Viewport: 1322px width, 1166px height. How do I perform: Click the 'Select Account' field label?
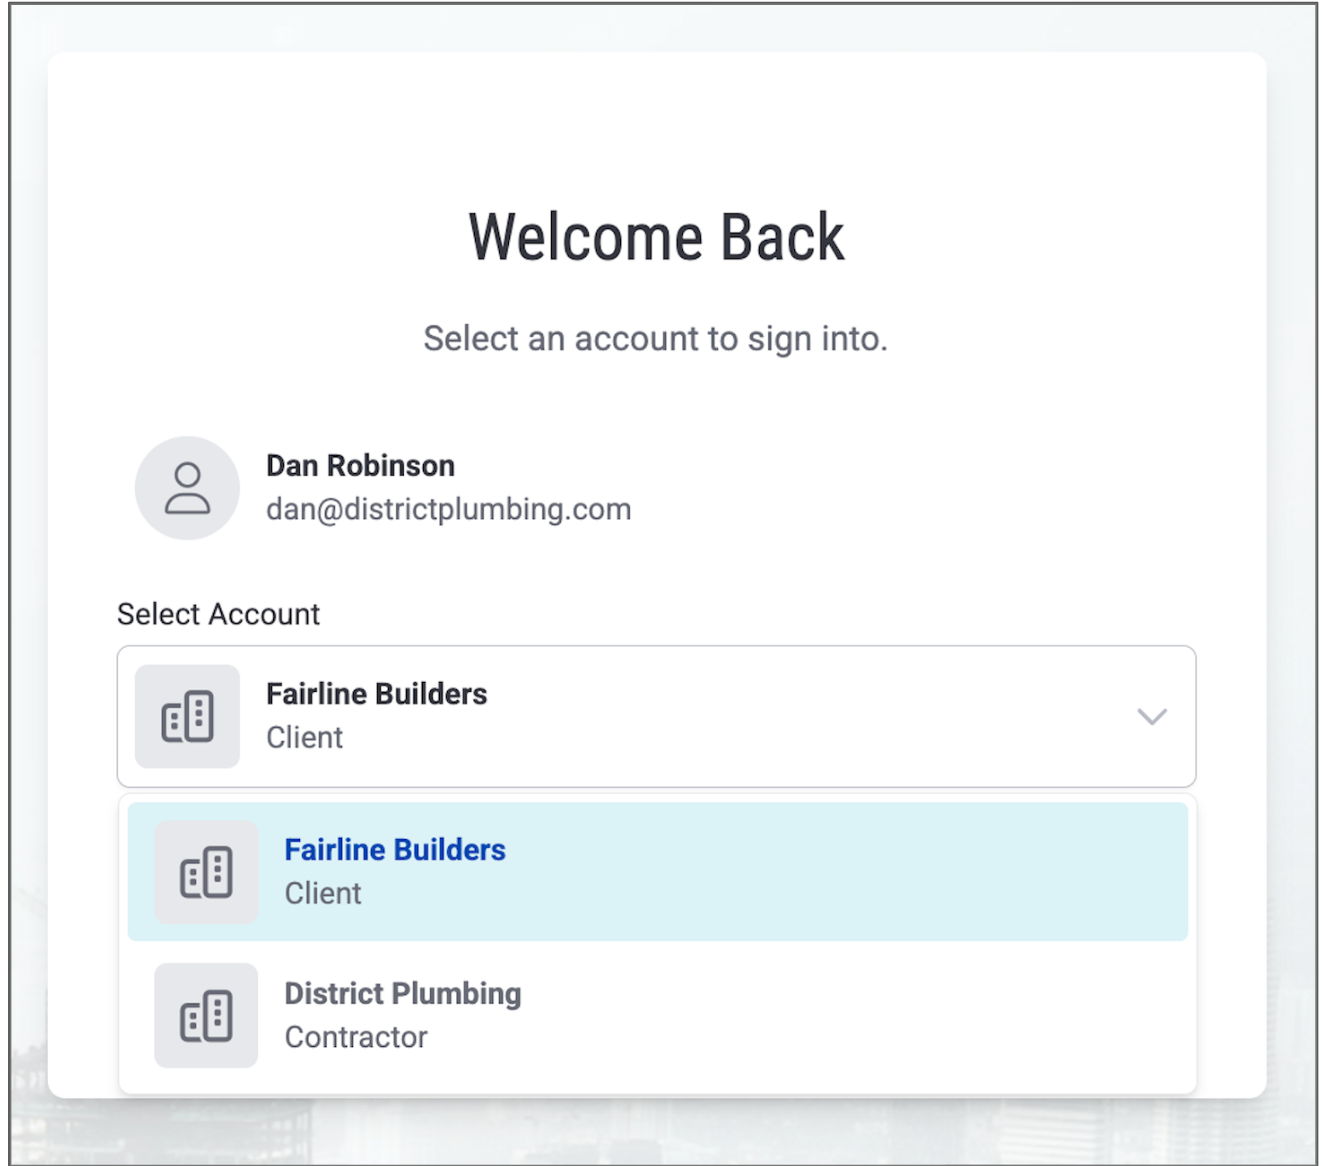tap(218, 614)
